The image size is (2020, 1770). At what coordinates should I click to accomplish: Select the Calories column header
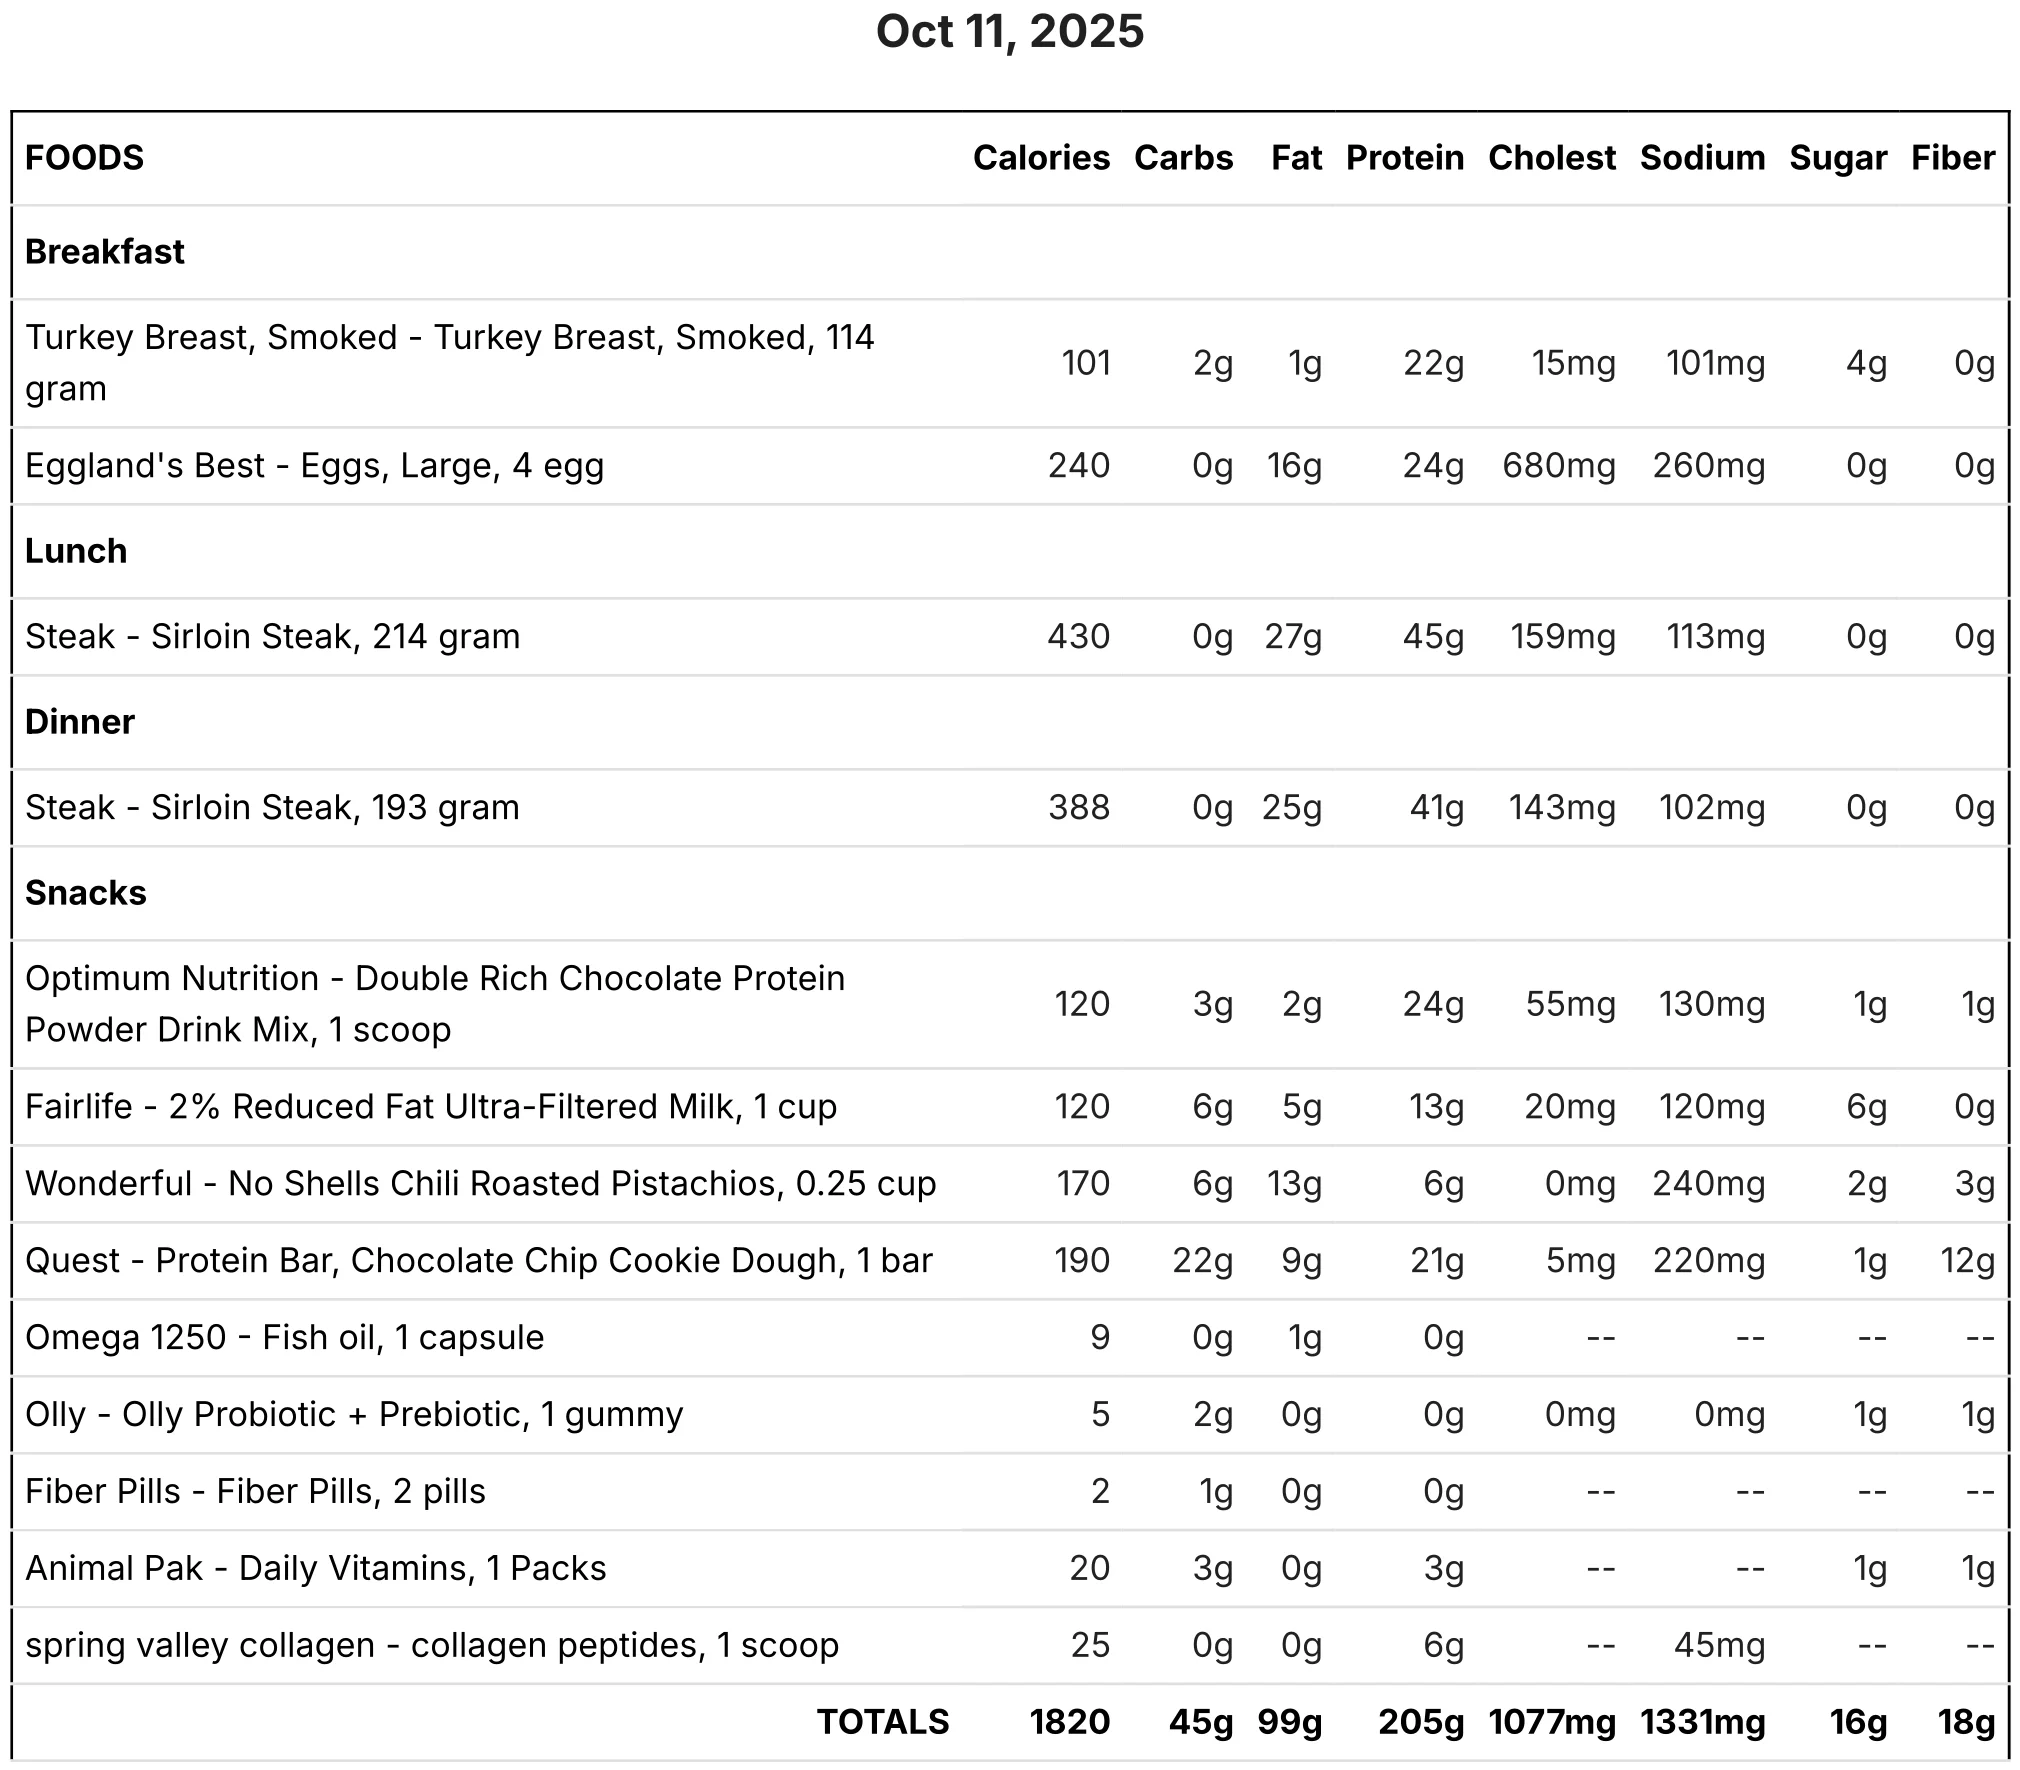pyautogui.click(x=1041, y=158)
